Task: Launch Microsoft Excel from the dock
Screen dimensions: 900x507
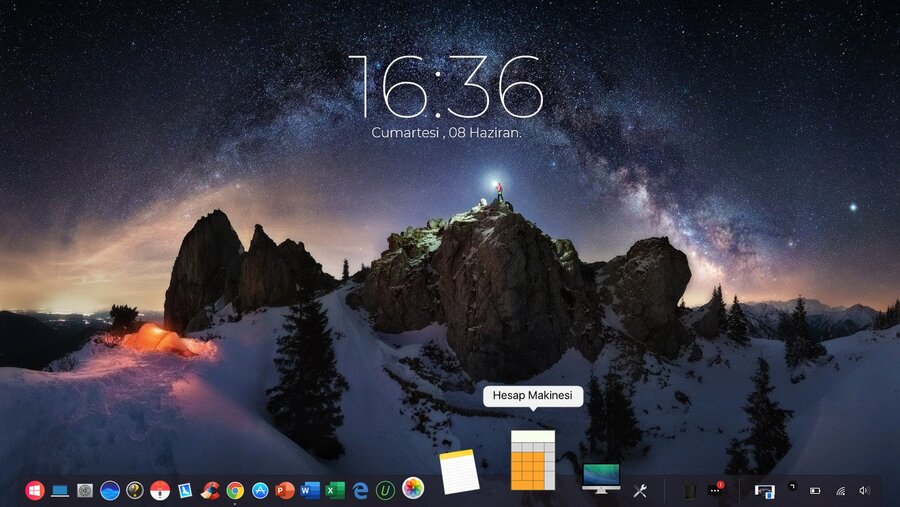Action: 335,490
